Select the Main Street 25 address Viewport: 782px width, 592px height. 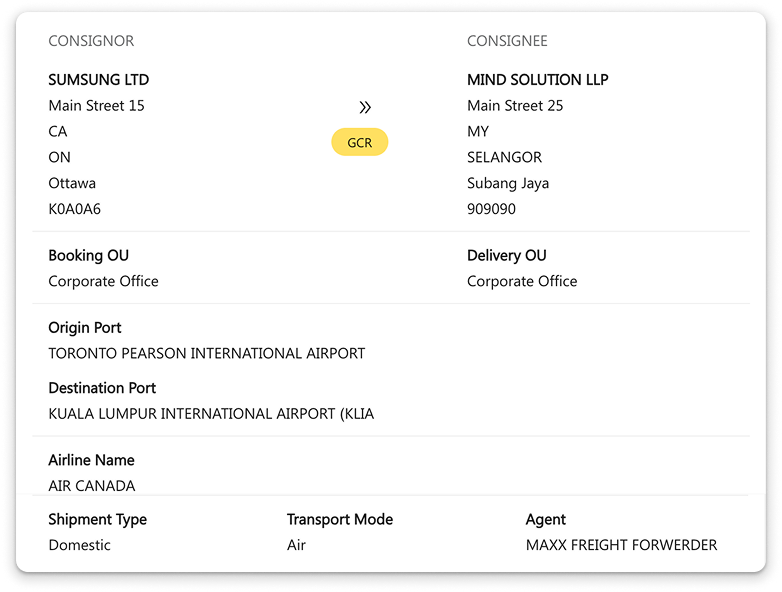(x=515, y=106)
